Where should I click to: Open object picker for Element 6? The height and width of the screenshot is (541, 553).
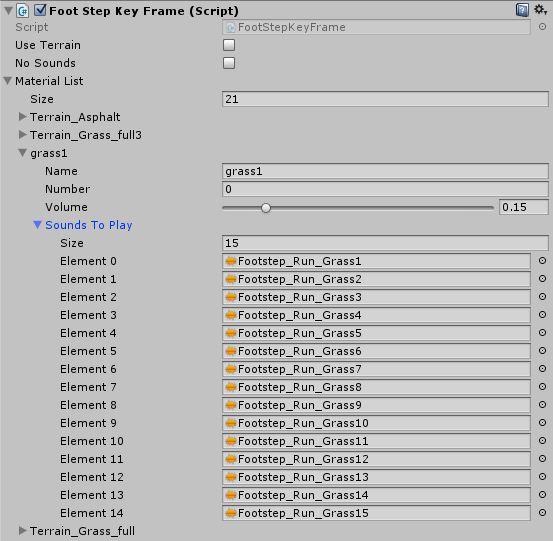[x=542, y=369]
